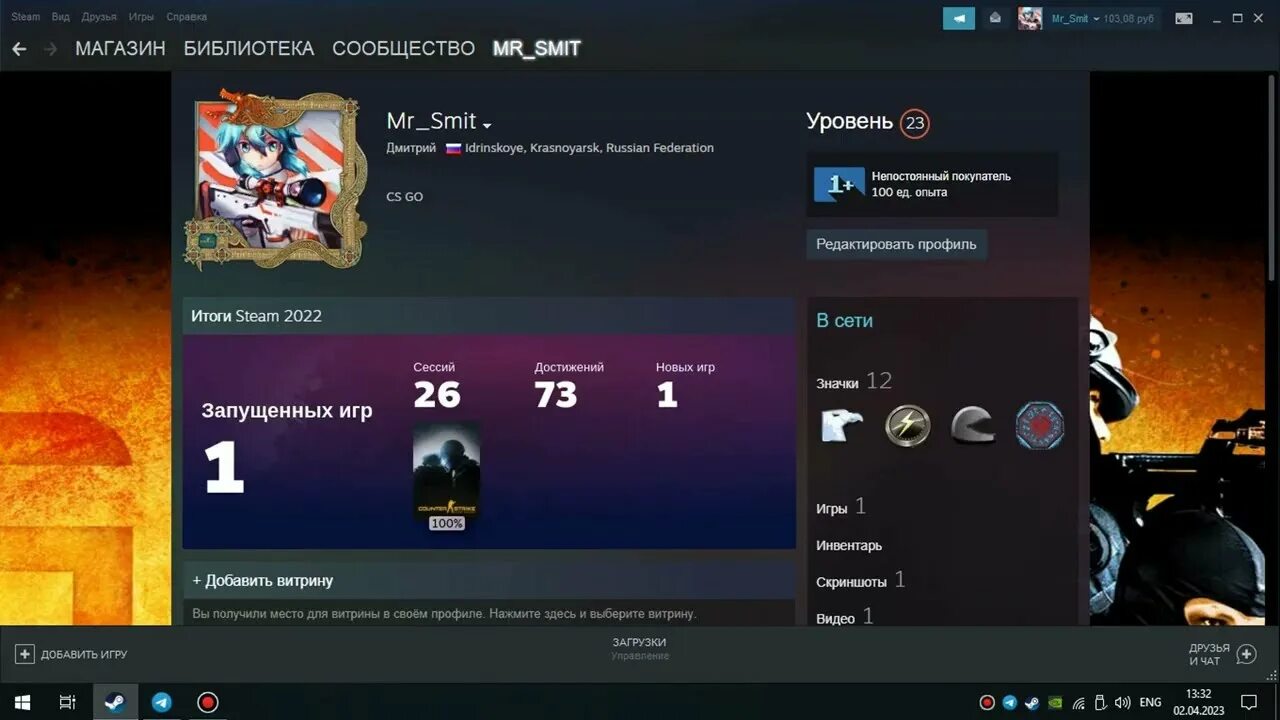
Task: Click the Russian flag icon beside location
Action: coord(453,148)
